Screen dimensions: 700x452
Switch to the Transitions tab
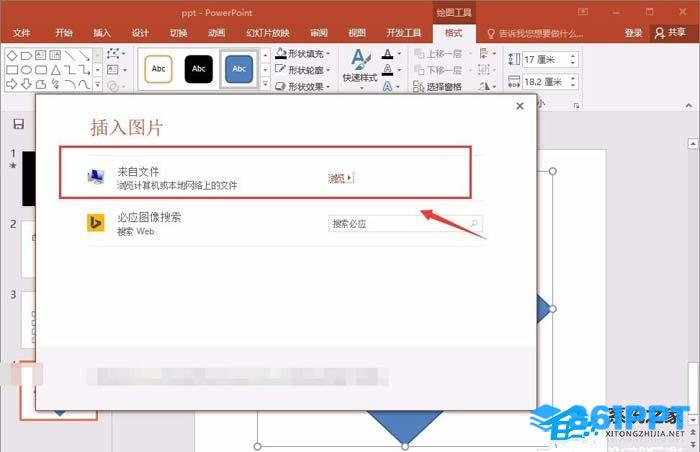tap(178, 33)
